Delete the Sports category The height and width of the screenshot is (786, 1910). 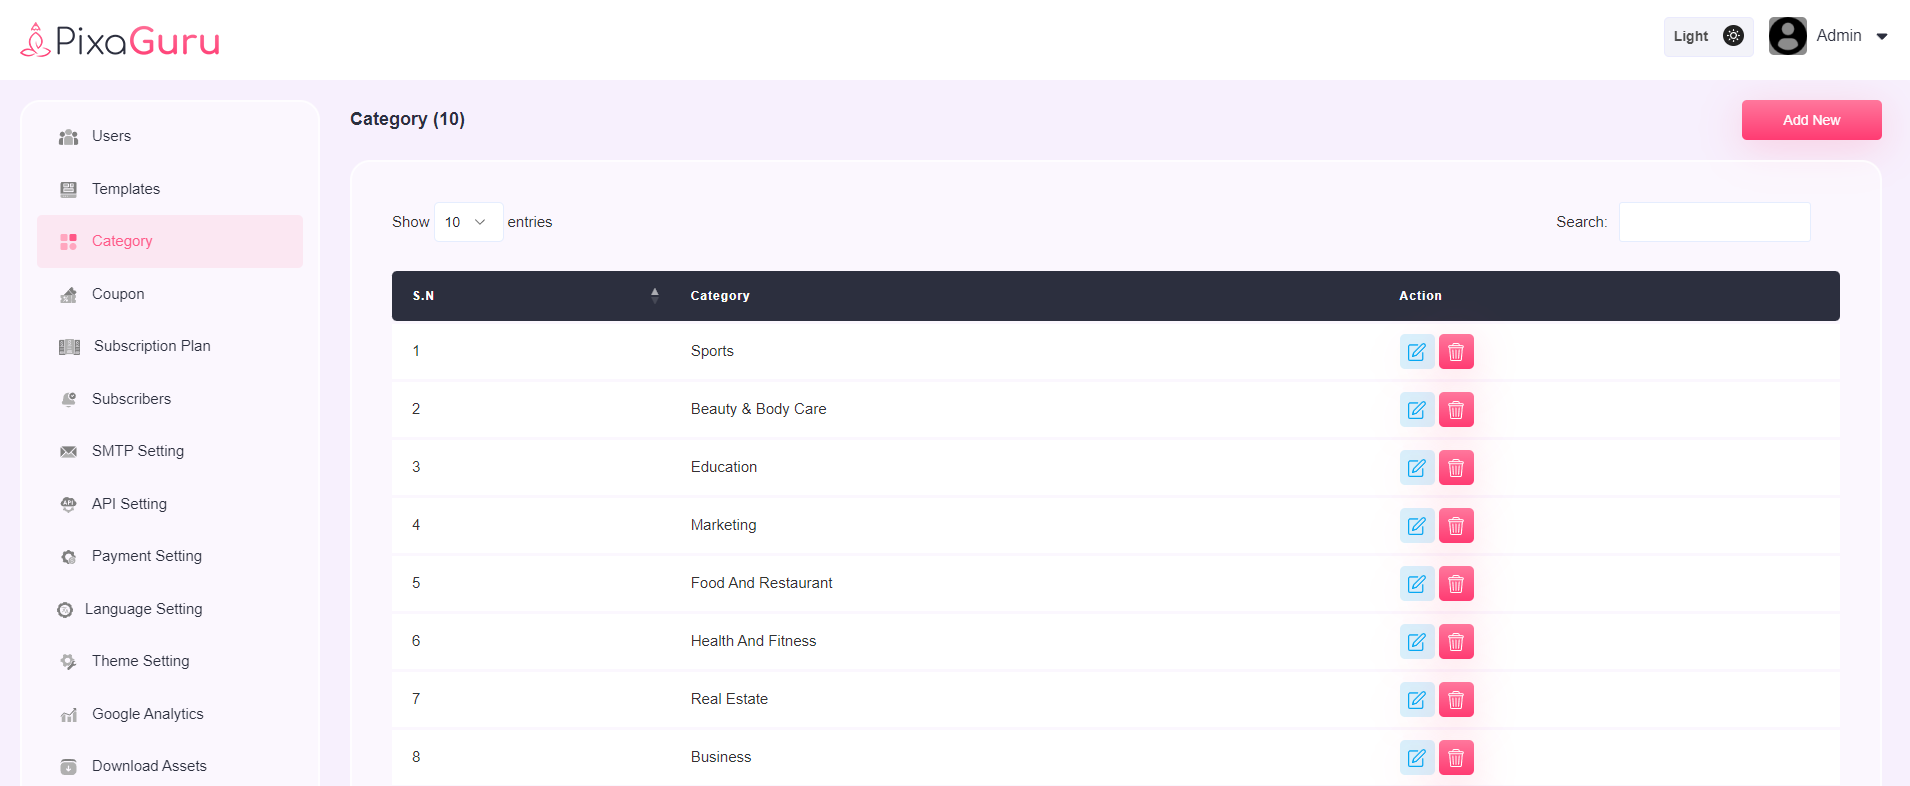tap(1456, 352)
